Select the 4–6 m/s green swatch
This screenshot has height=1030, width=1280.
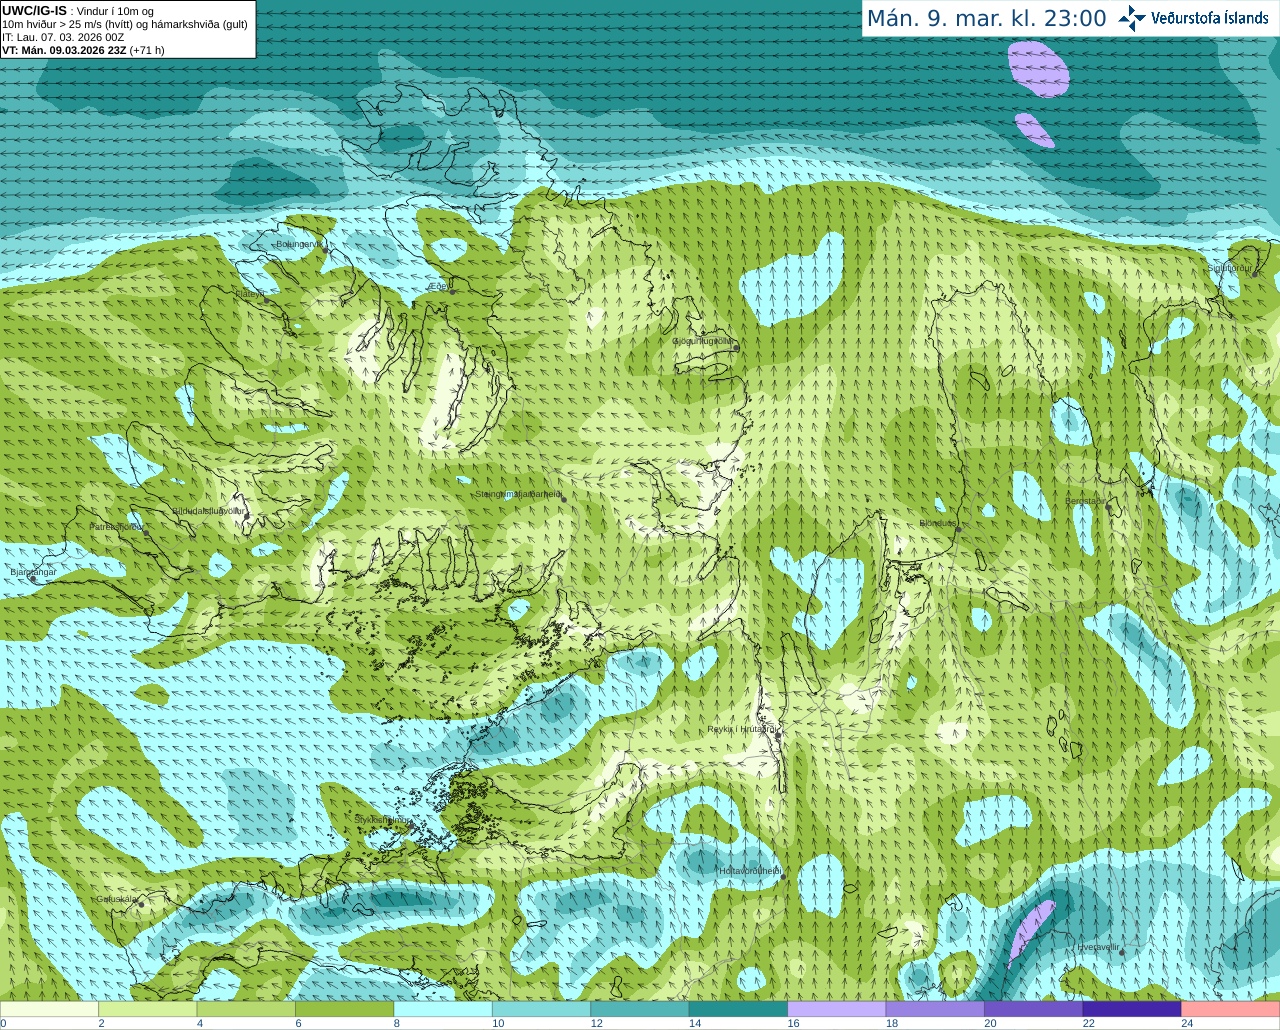(247, 1009)
